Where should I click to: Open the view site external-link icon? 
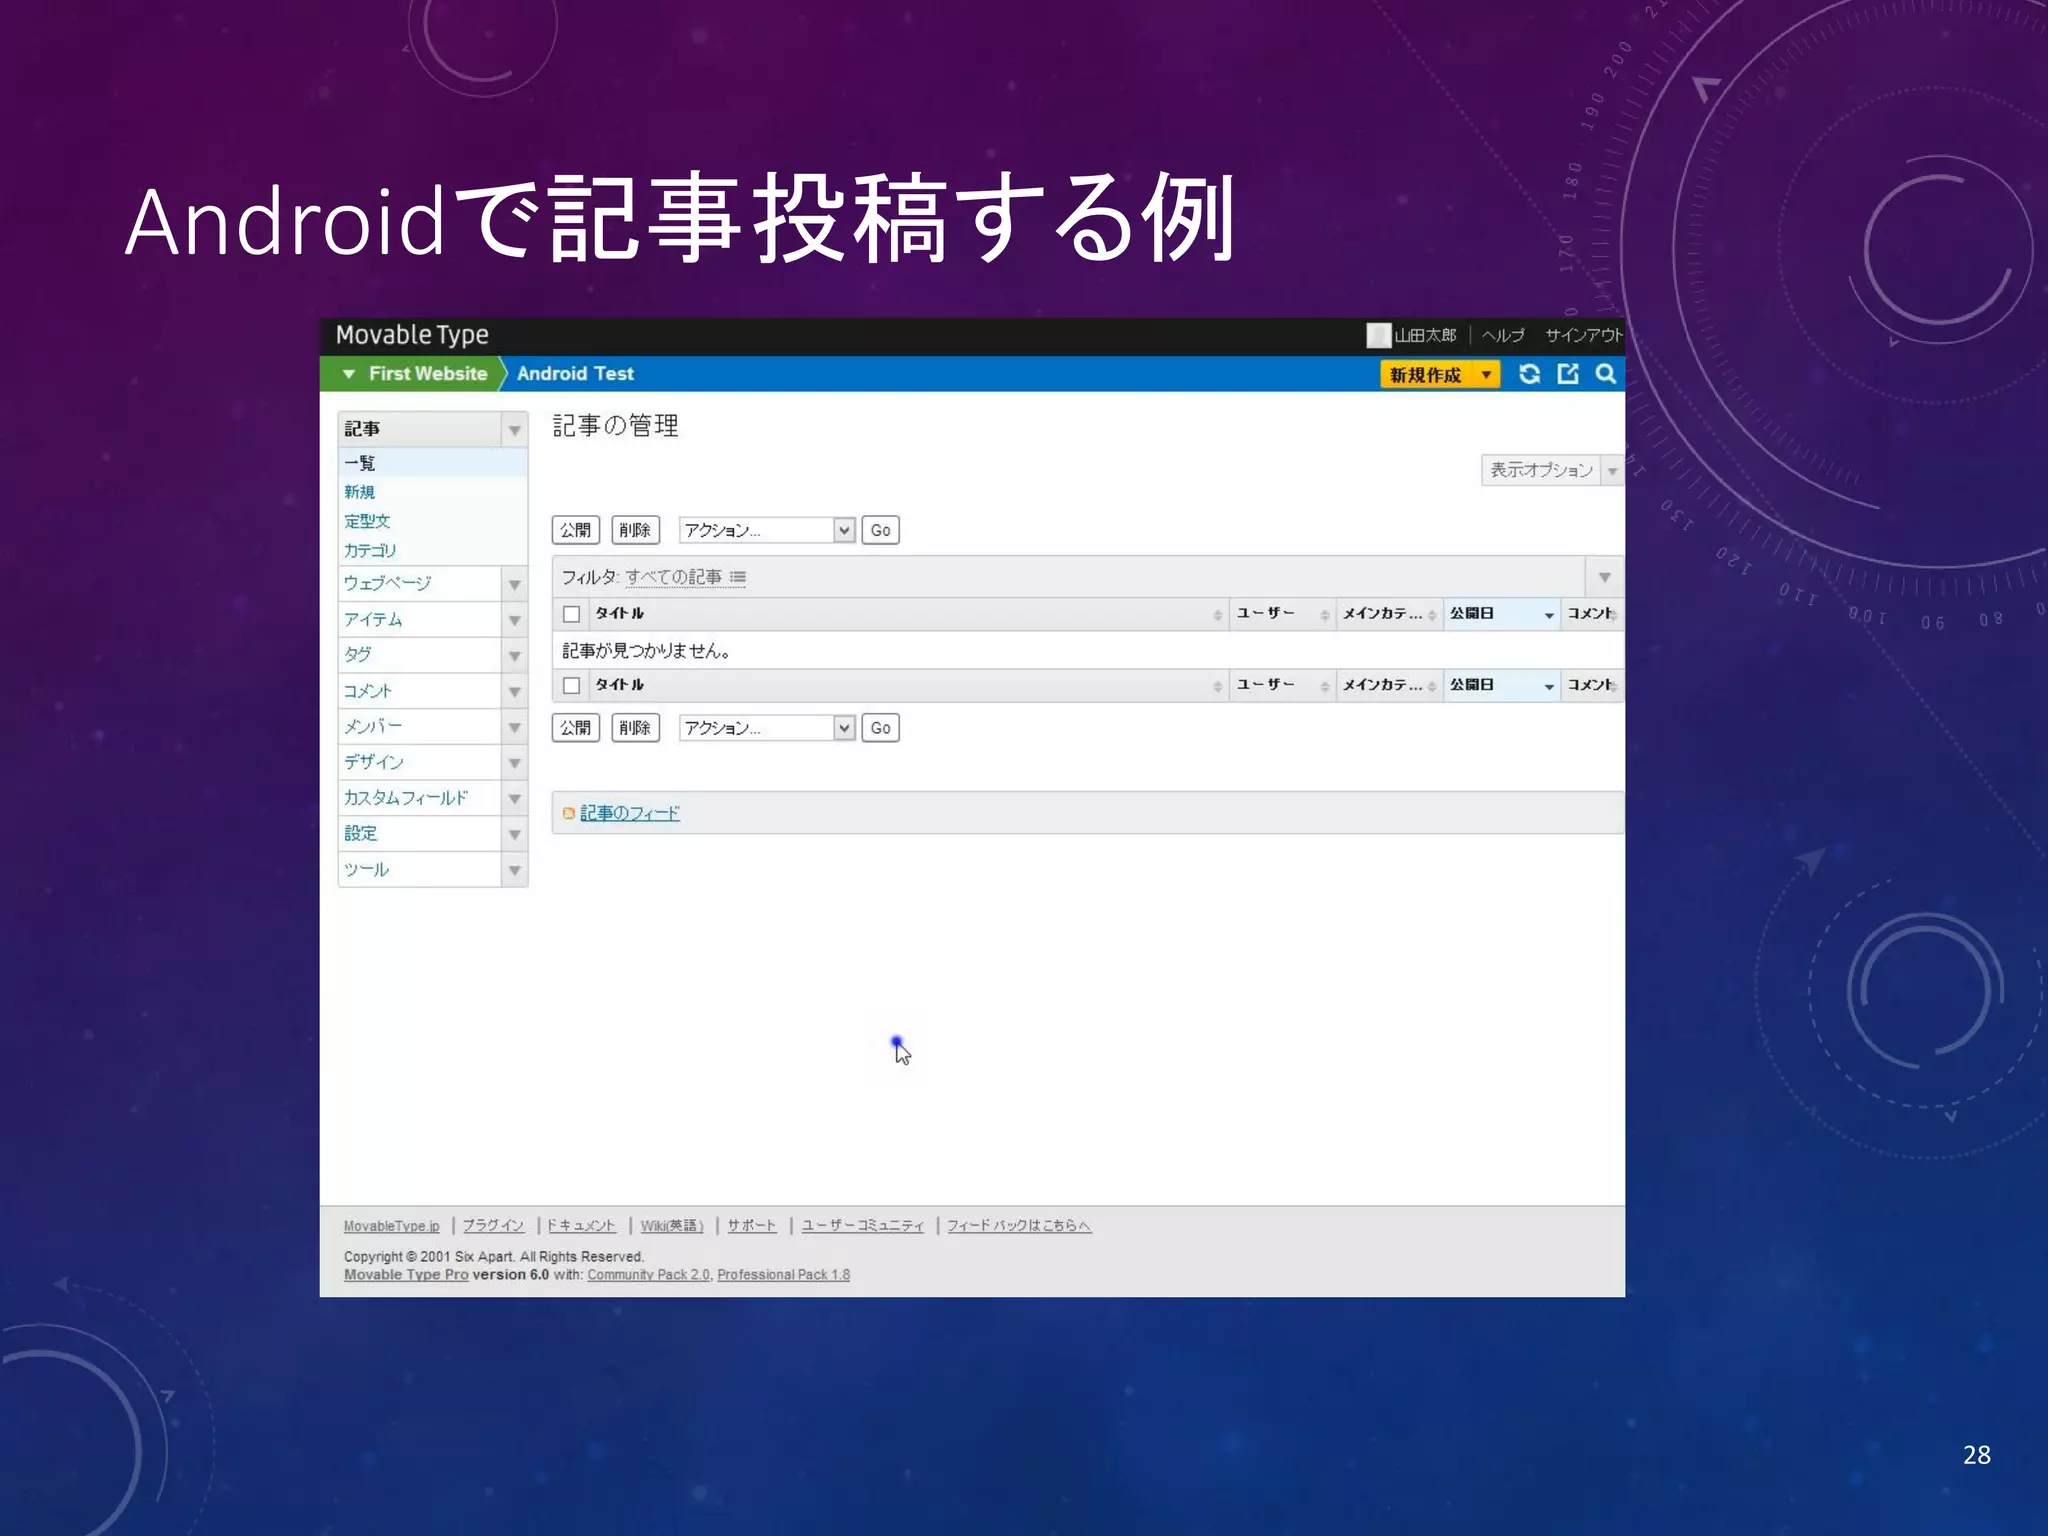click(x=1568, y=374)
